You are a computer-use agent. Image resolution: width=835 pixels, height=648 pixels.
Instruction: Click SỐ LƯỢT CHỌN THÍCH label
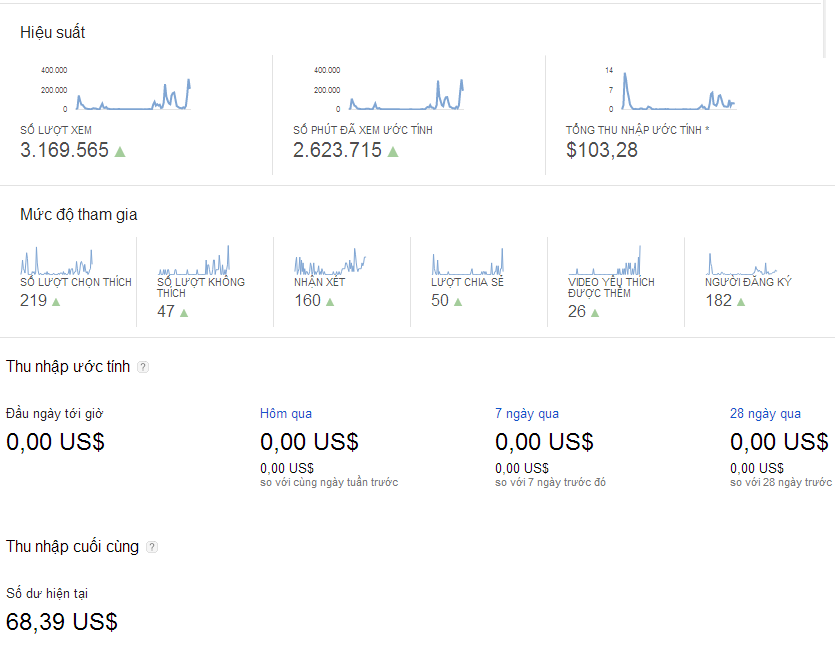[x=76, y=282]
